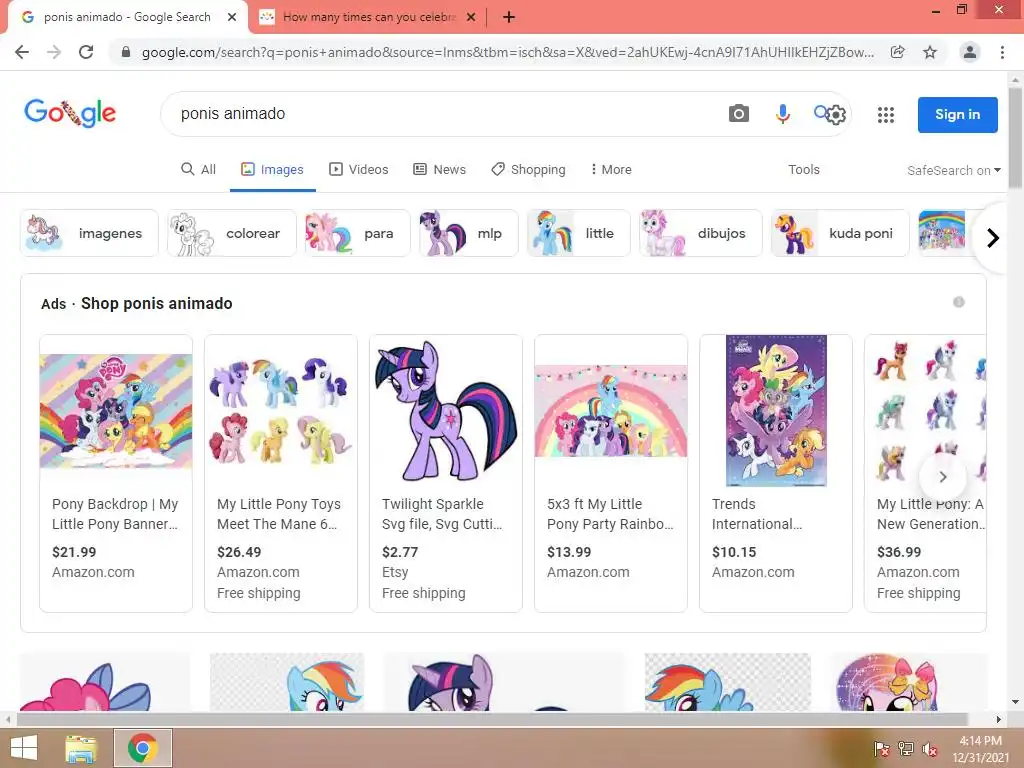Viewport: 1024px width, 768px height.
Task: Advance the shopping ads carousel arrow
Action: tap(942, 477)
